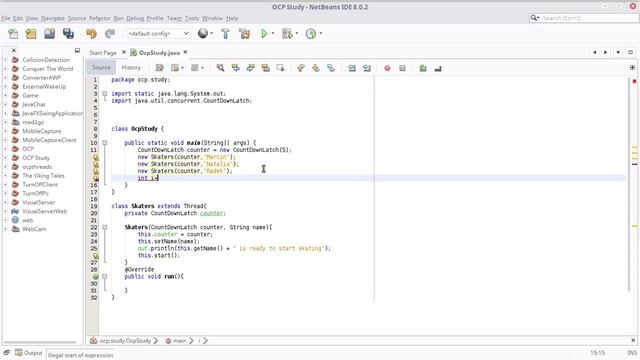640x360 pixels.
Task: Click the Last Edit icon in editor toolbar
Action: [160, 68]
